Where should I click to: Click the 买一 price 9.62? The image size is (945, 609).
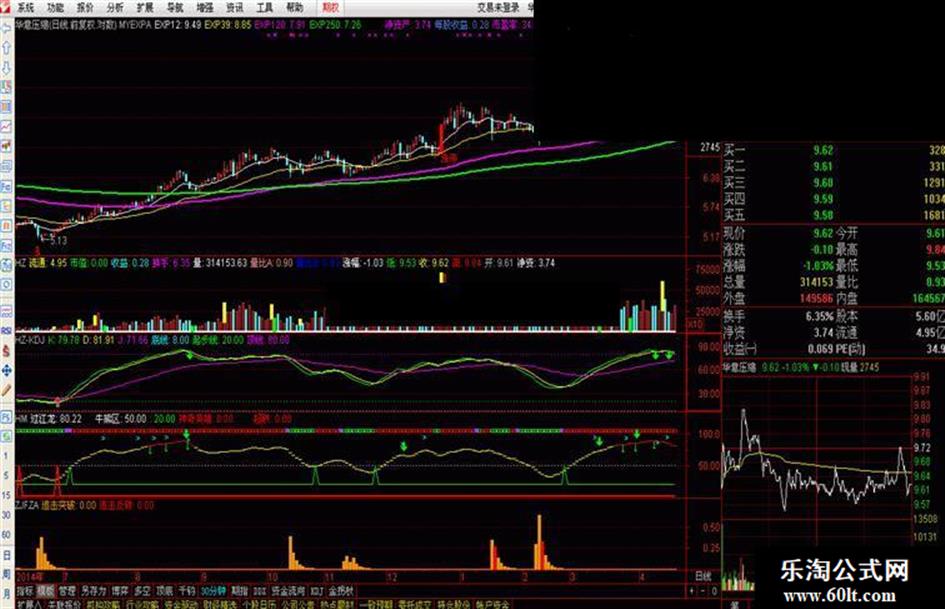coord(823,150)
